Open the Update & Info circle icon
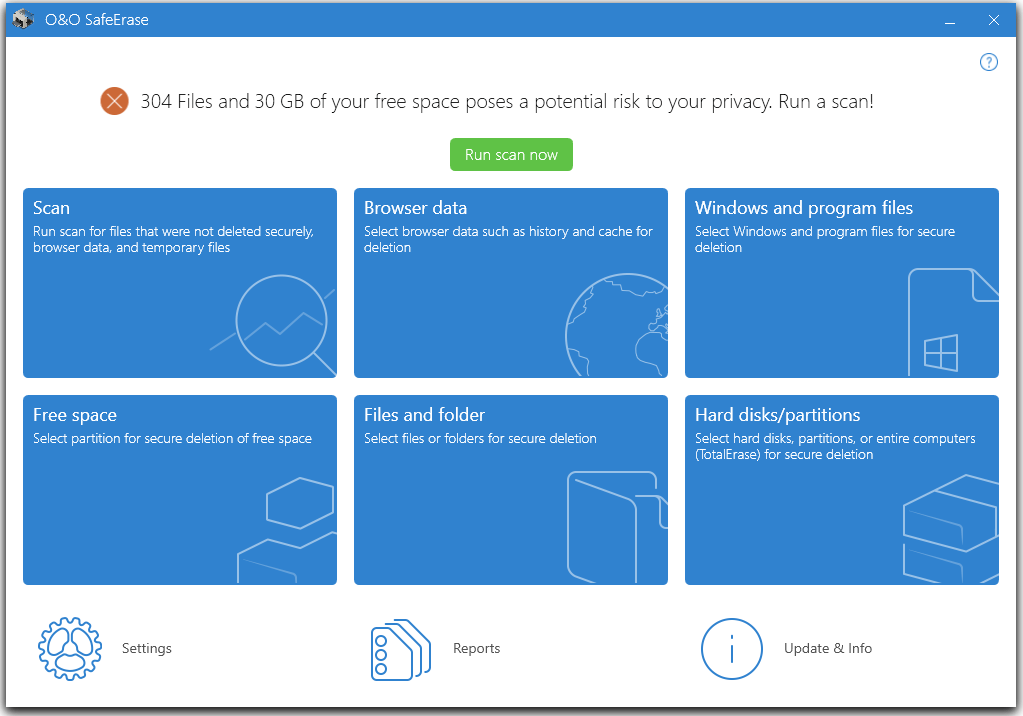 tap(731, 649)
